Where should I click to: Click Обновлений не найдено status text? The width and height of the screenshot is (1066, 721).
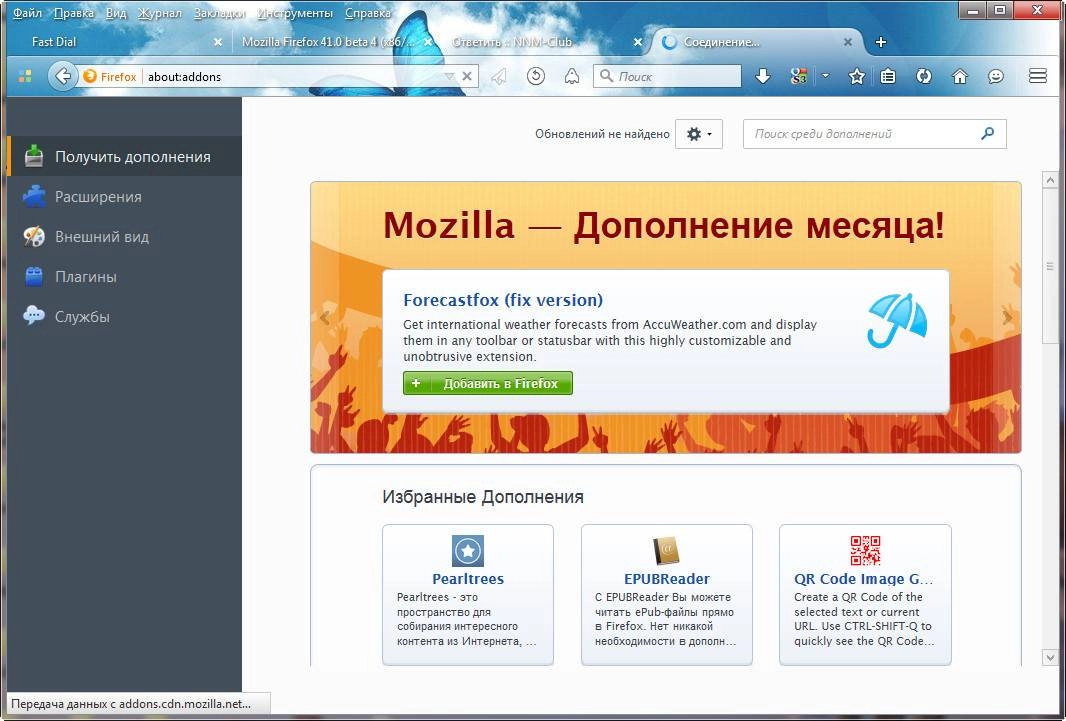pos(602,134)
